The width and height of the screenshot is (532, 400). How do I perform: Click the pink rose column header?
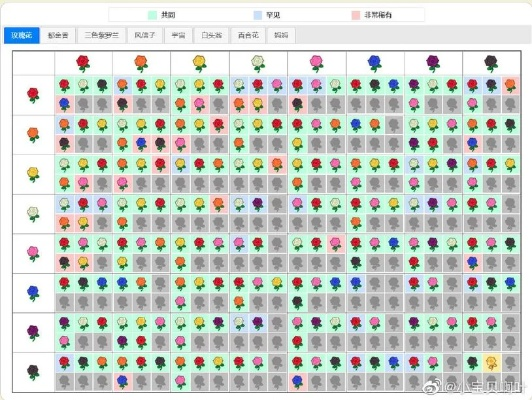[317, 63]
